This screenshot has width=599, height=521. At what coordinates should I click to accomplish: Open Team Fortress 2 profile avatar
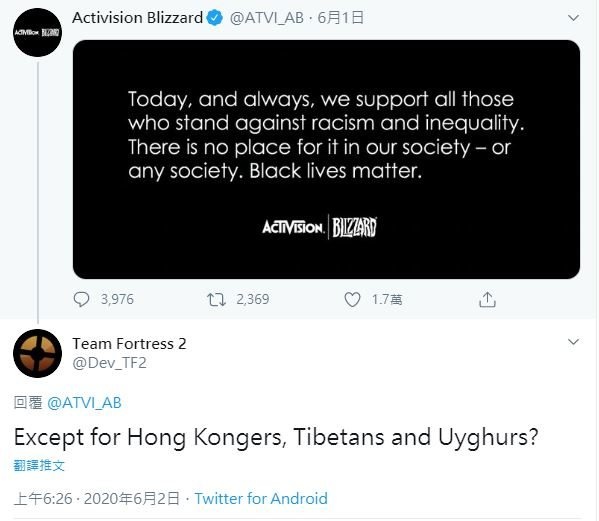pos(37,353)
